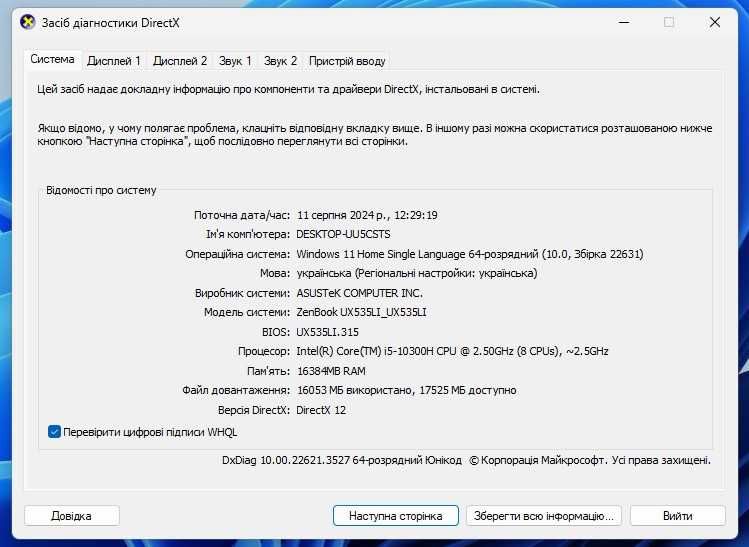
Task: Exit via the Вийти button
Action: coord(677,516)
